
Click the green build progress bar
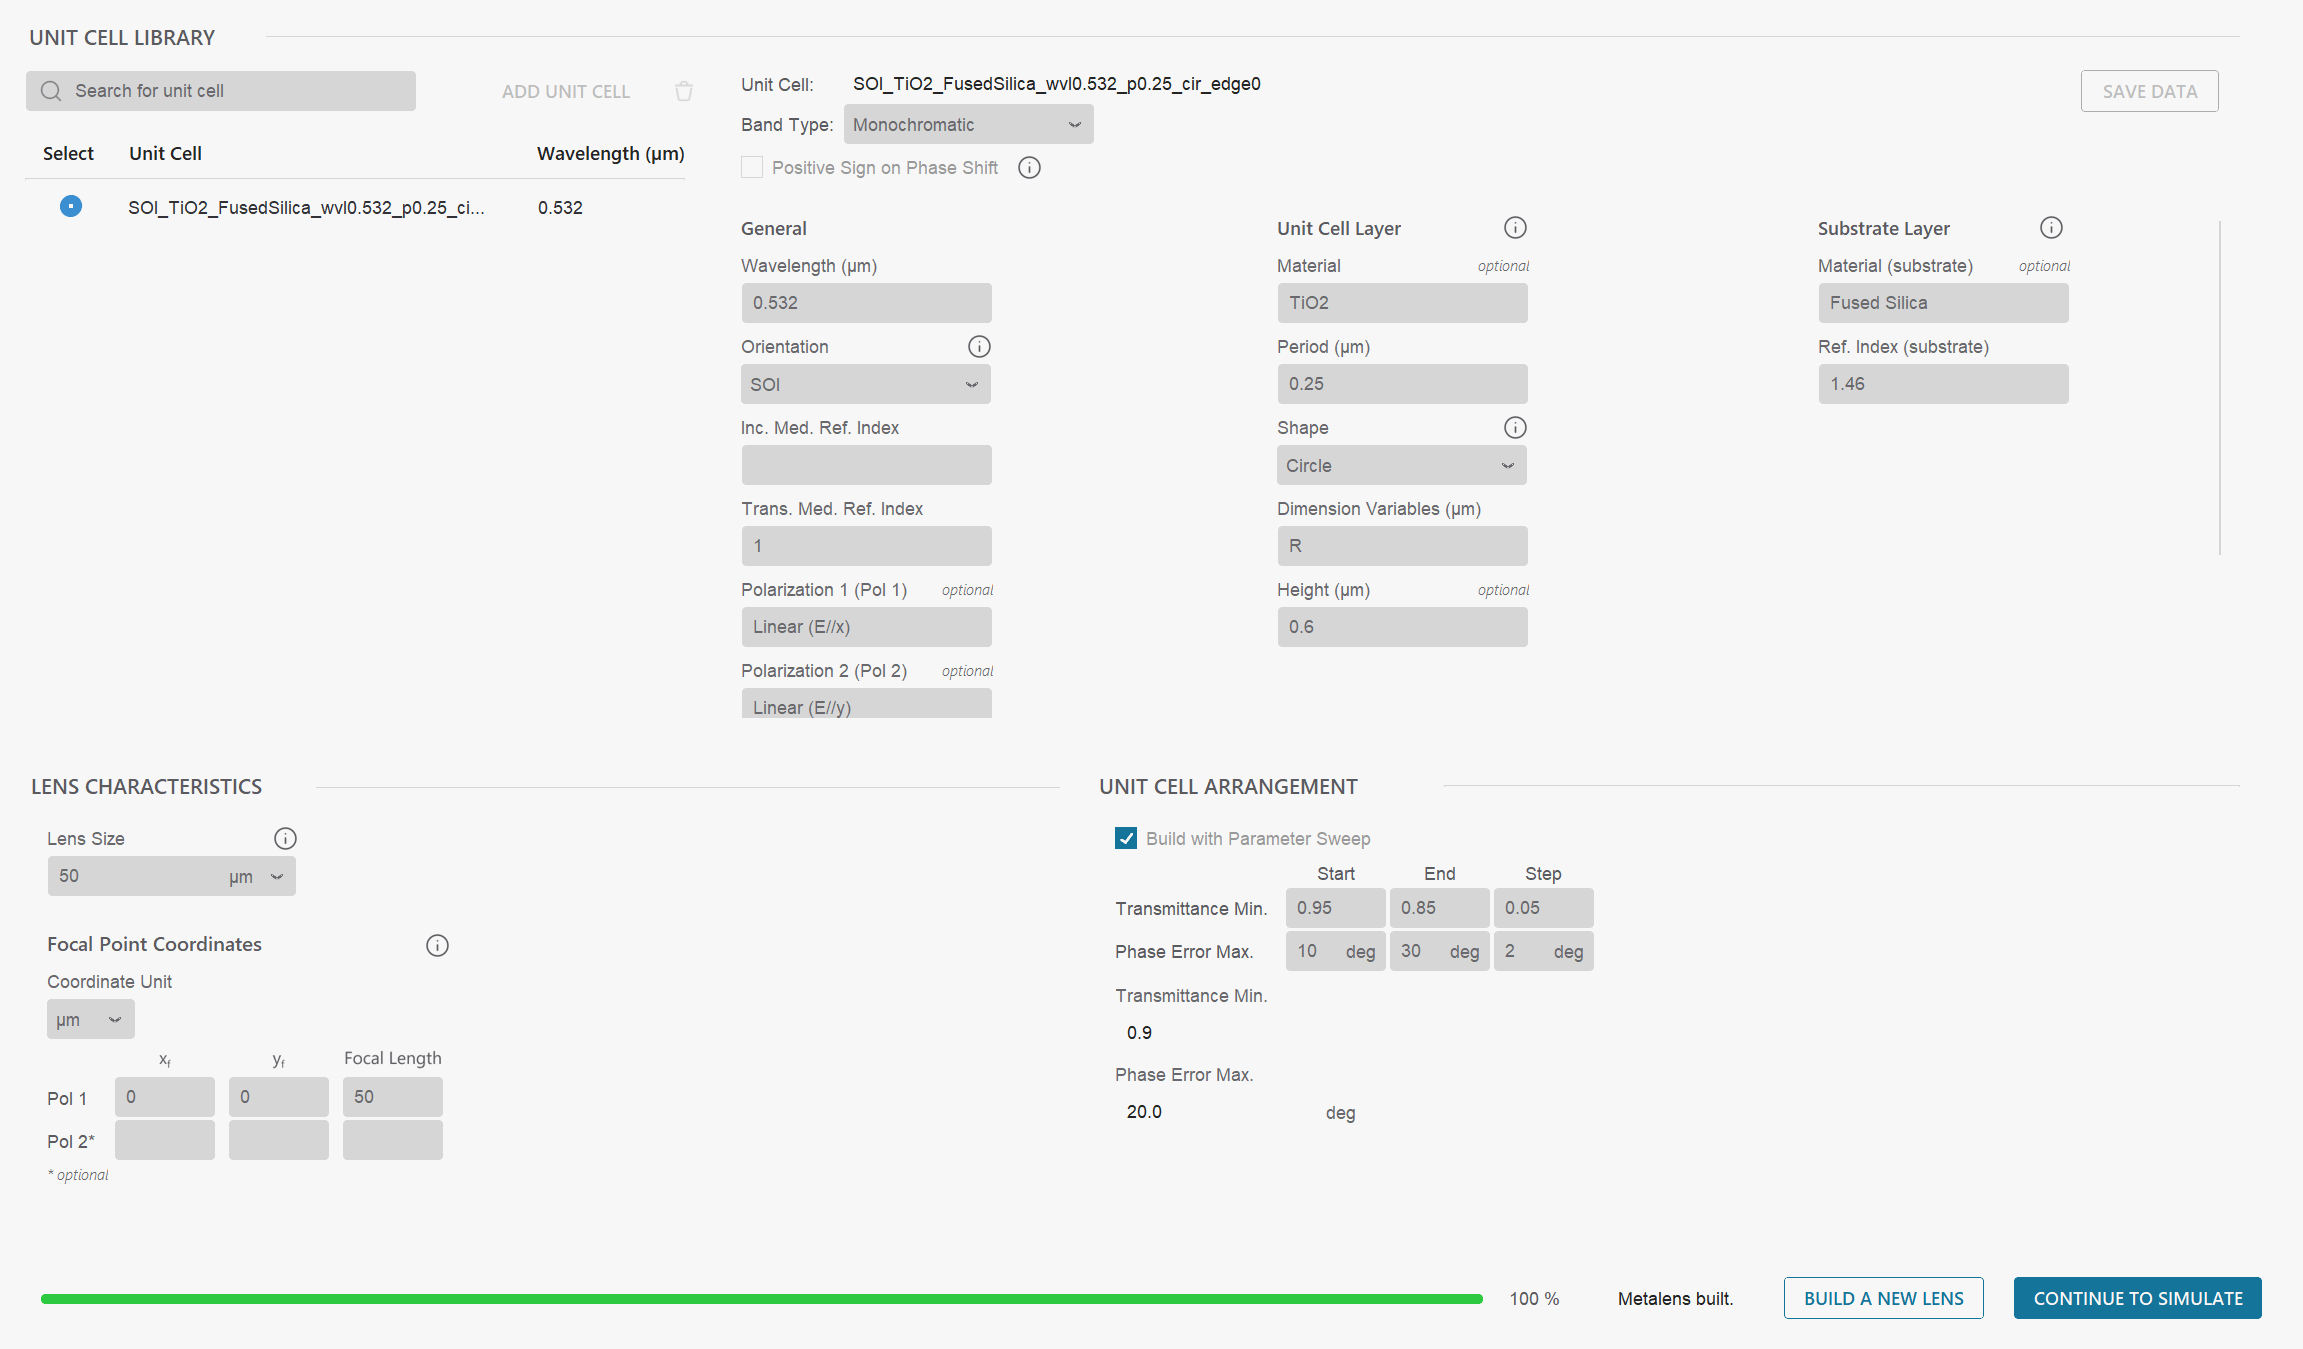[x=761, y=1299]
